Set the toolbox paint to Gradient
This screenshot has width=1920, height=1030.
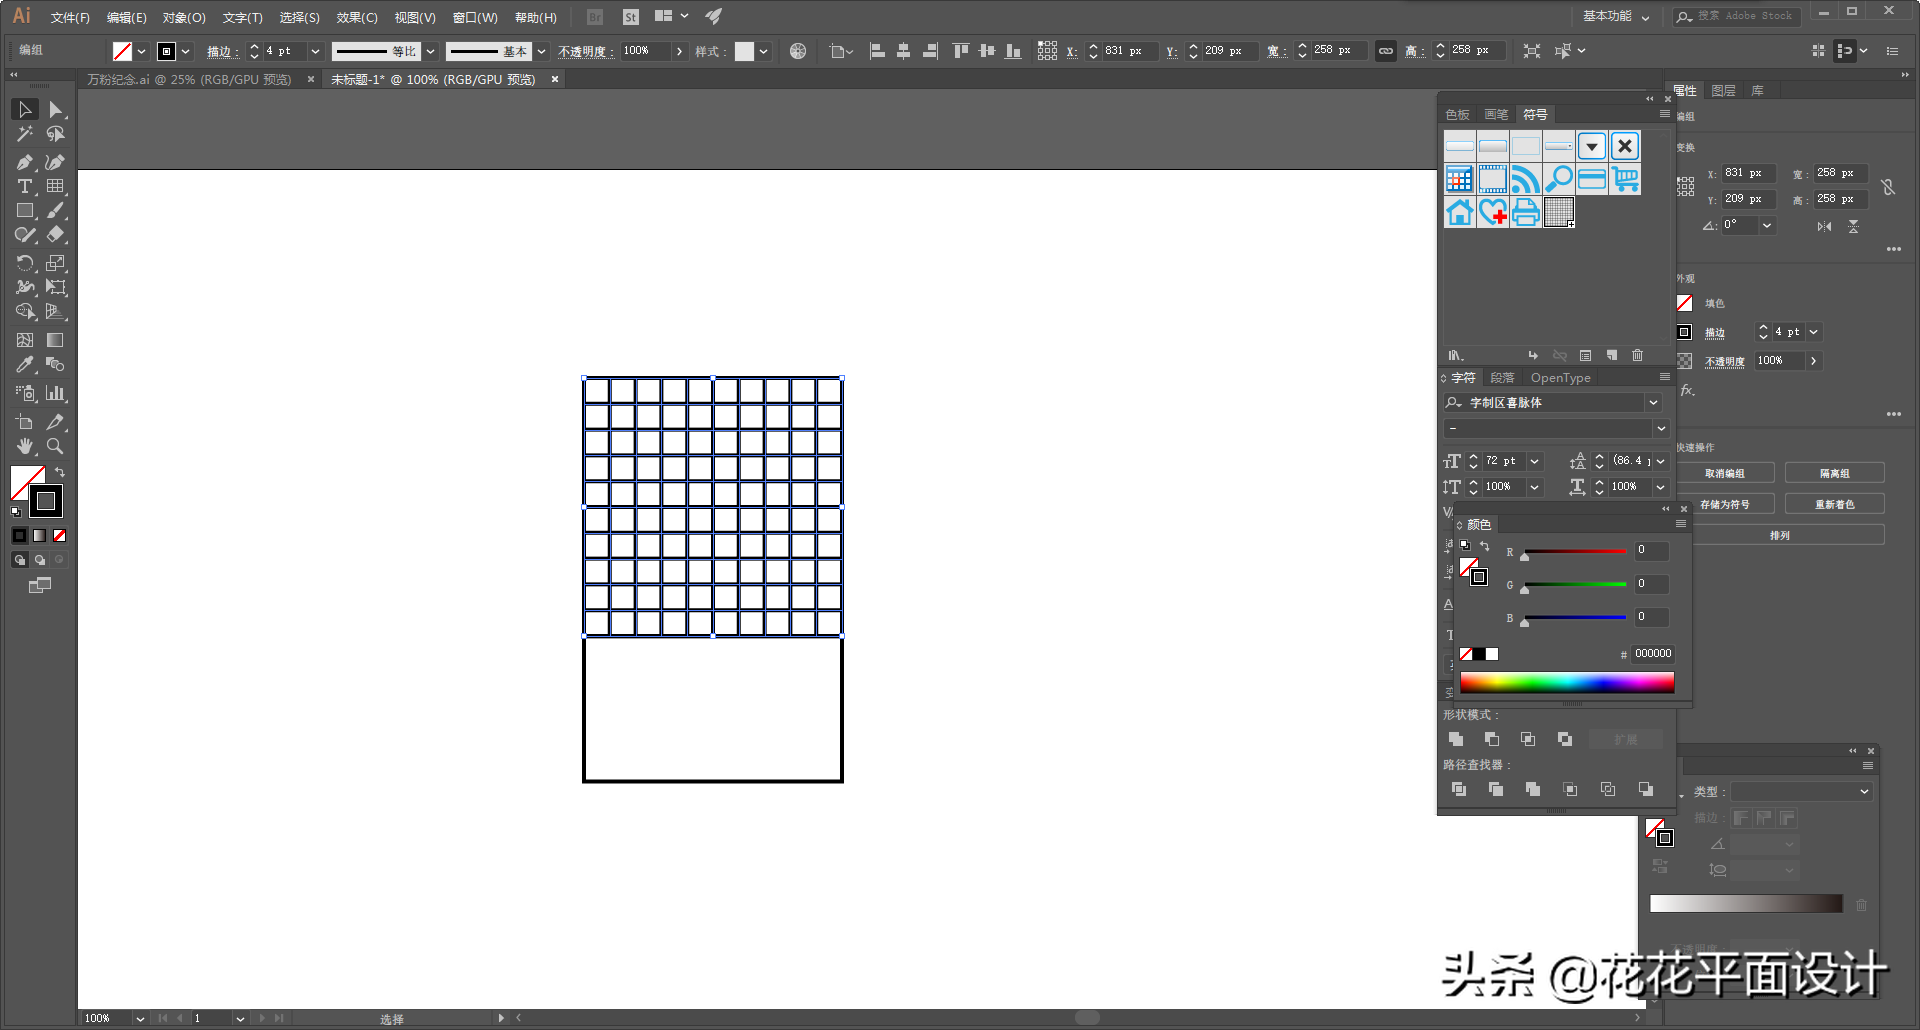39,536
